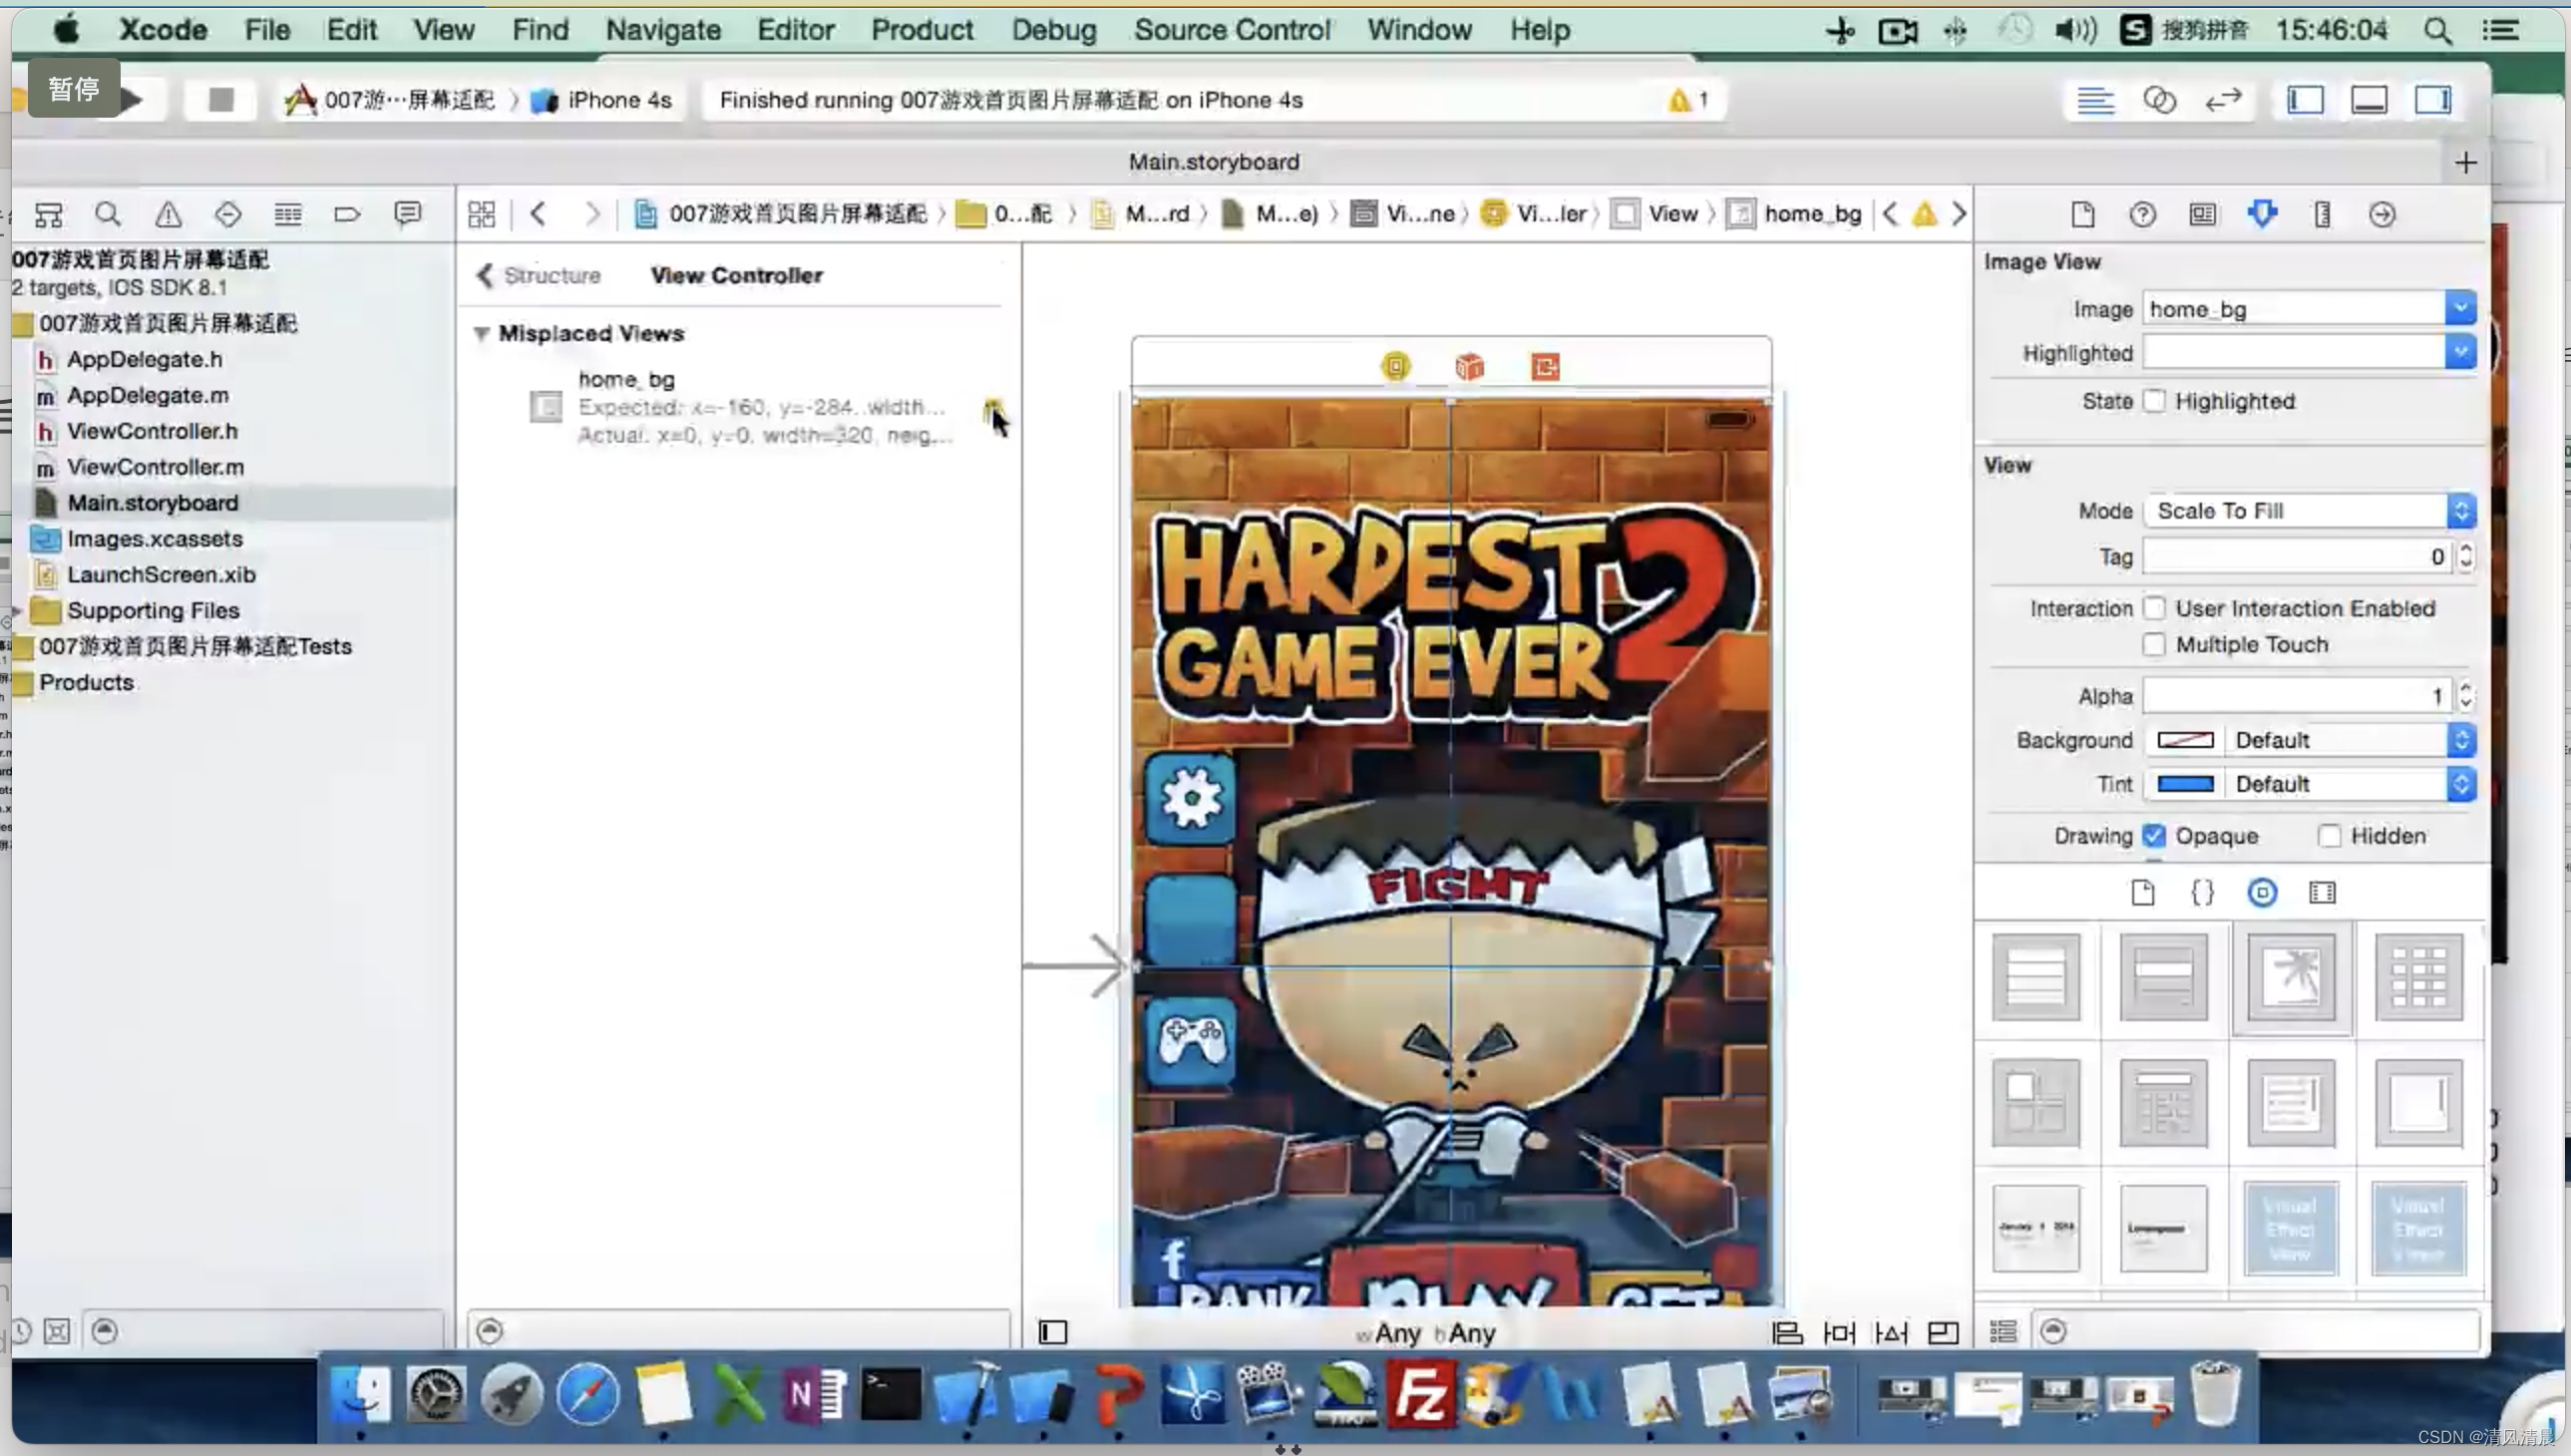
Task: Open the Navigate menu
Action: (663, 30)
